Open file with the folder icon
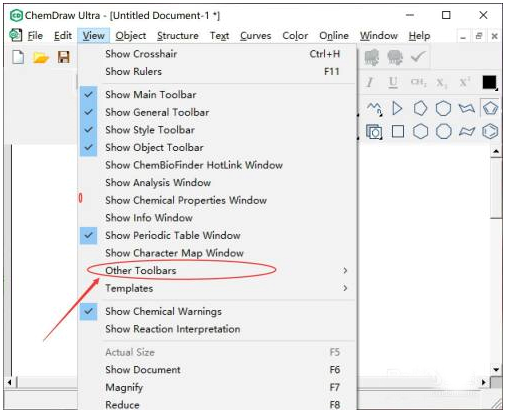 (41, 58)
